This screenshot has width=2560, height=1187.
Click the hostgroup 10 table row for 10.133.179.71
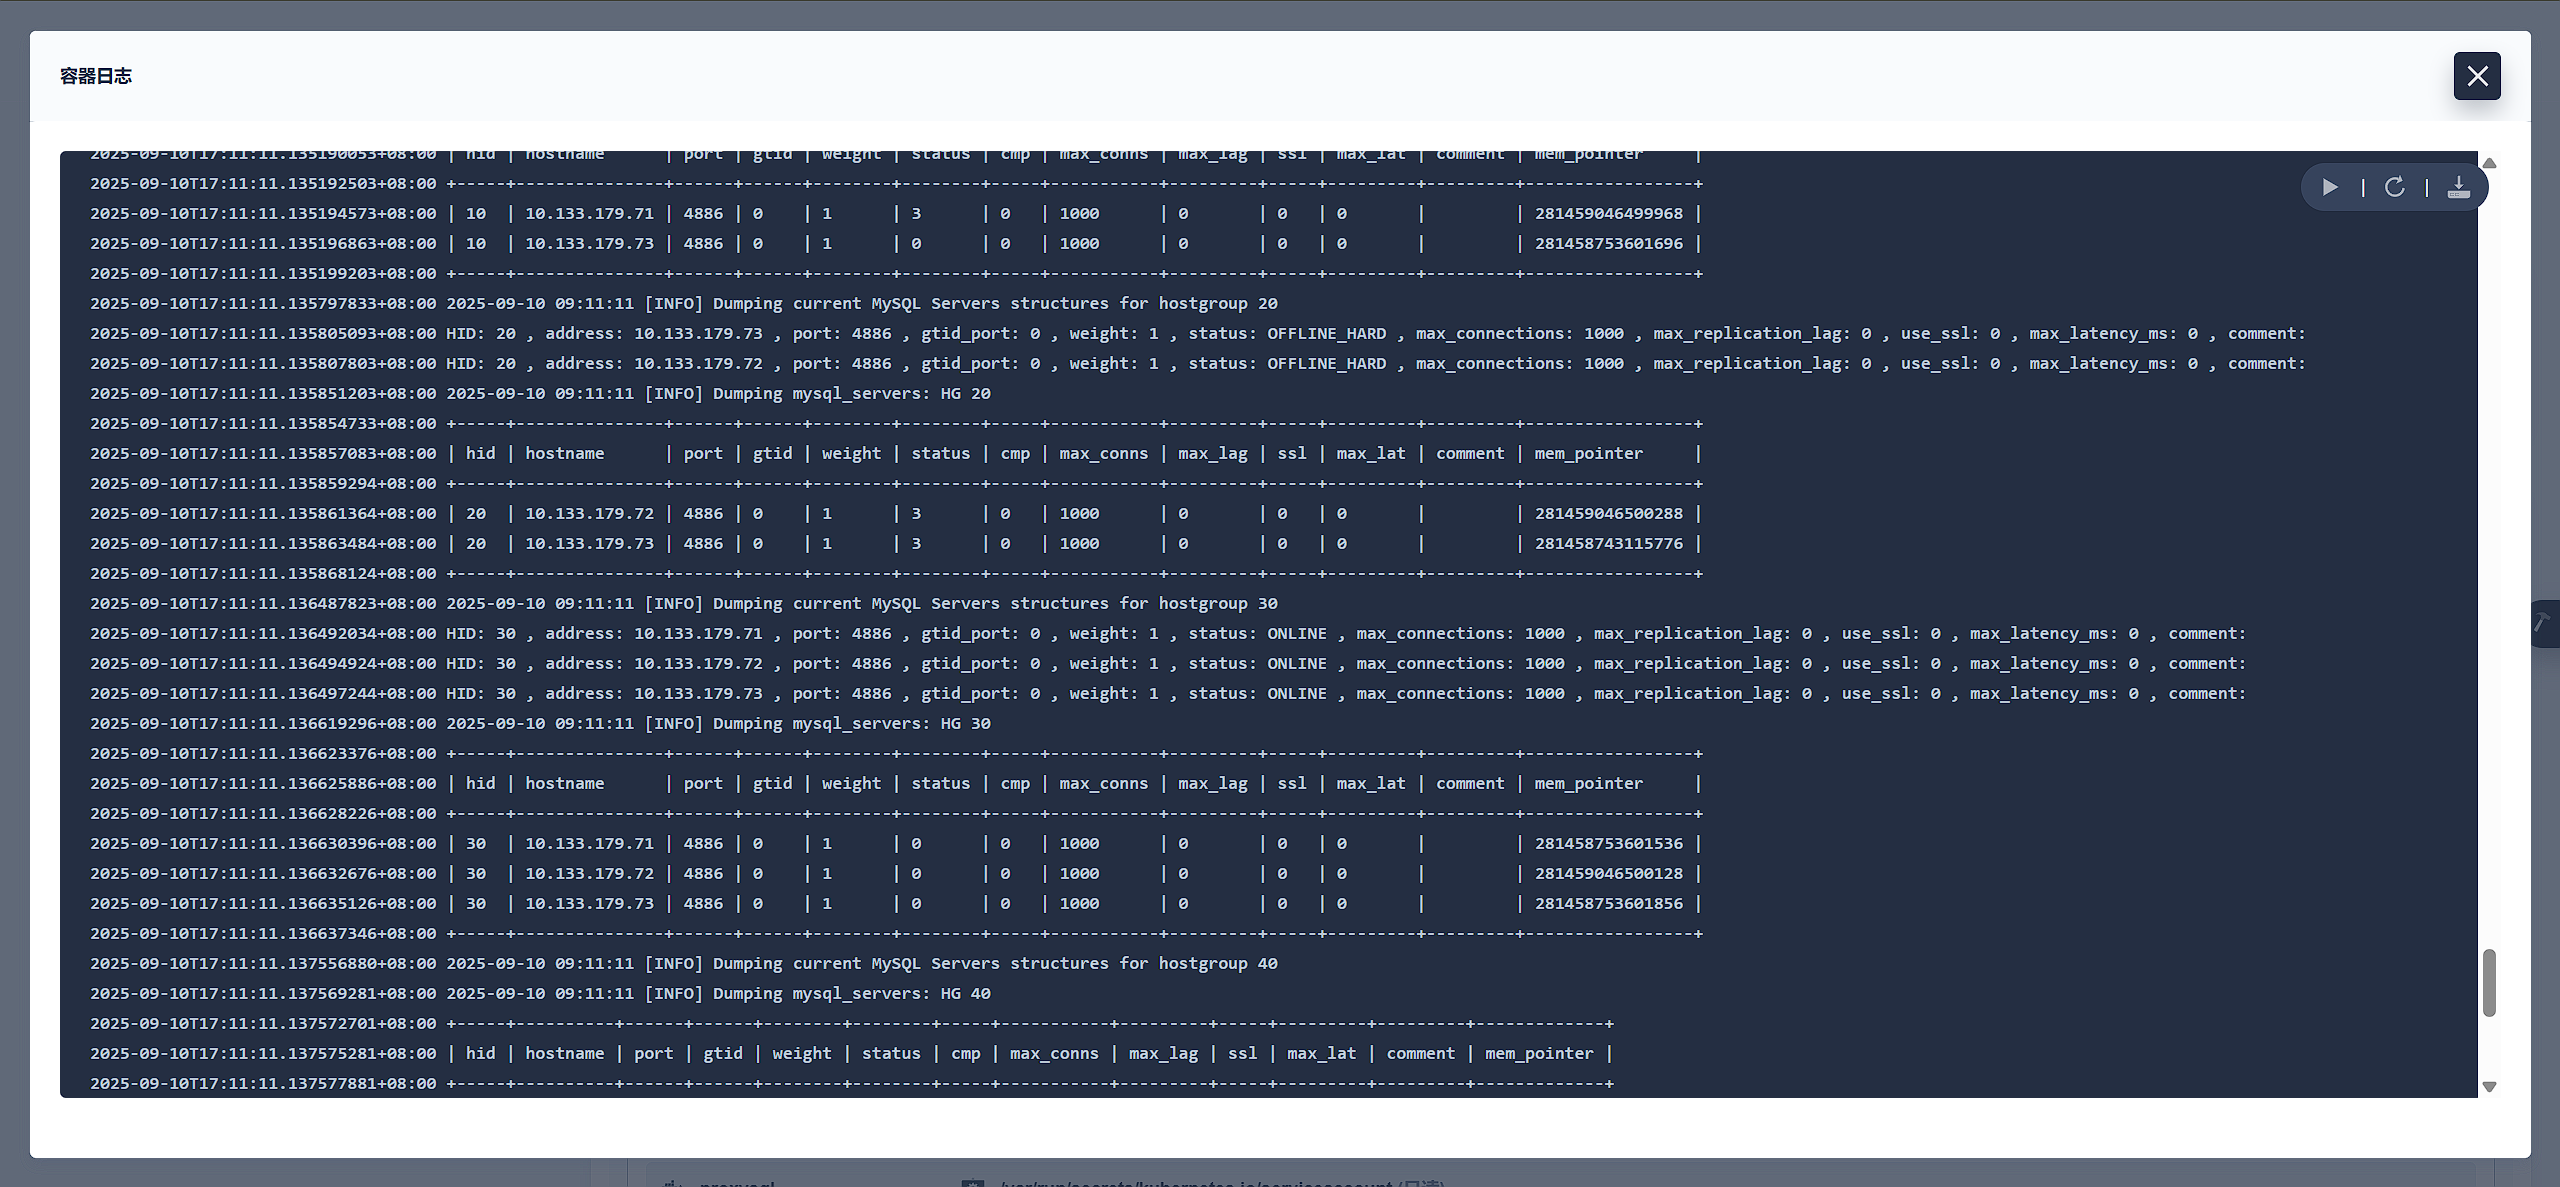[x=589, y=213]
